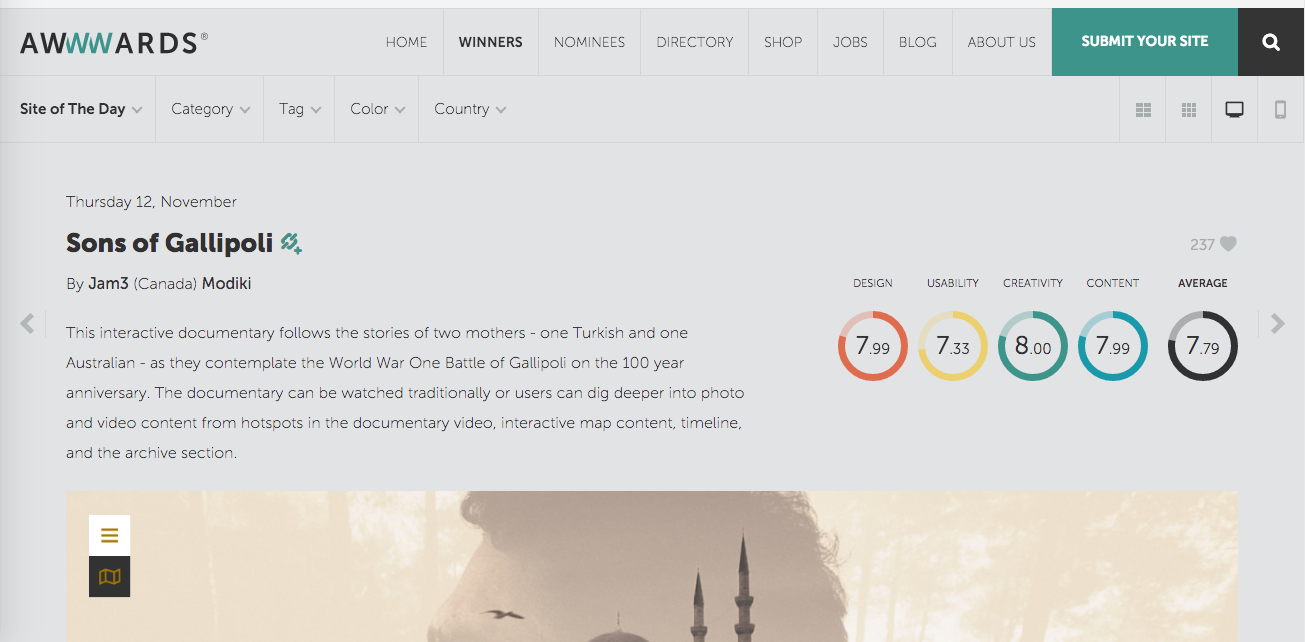The height and width of the screenshot is (642, 1305).
Task: Click the Awwwards logo
Action: pyautogui.click(x=114, y=42)
